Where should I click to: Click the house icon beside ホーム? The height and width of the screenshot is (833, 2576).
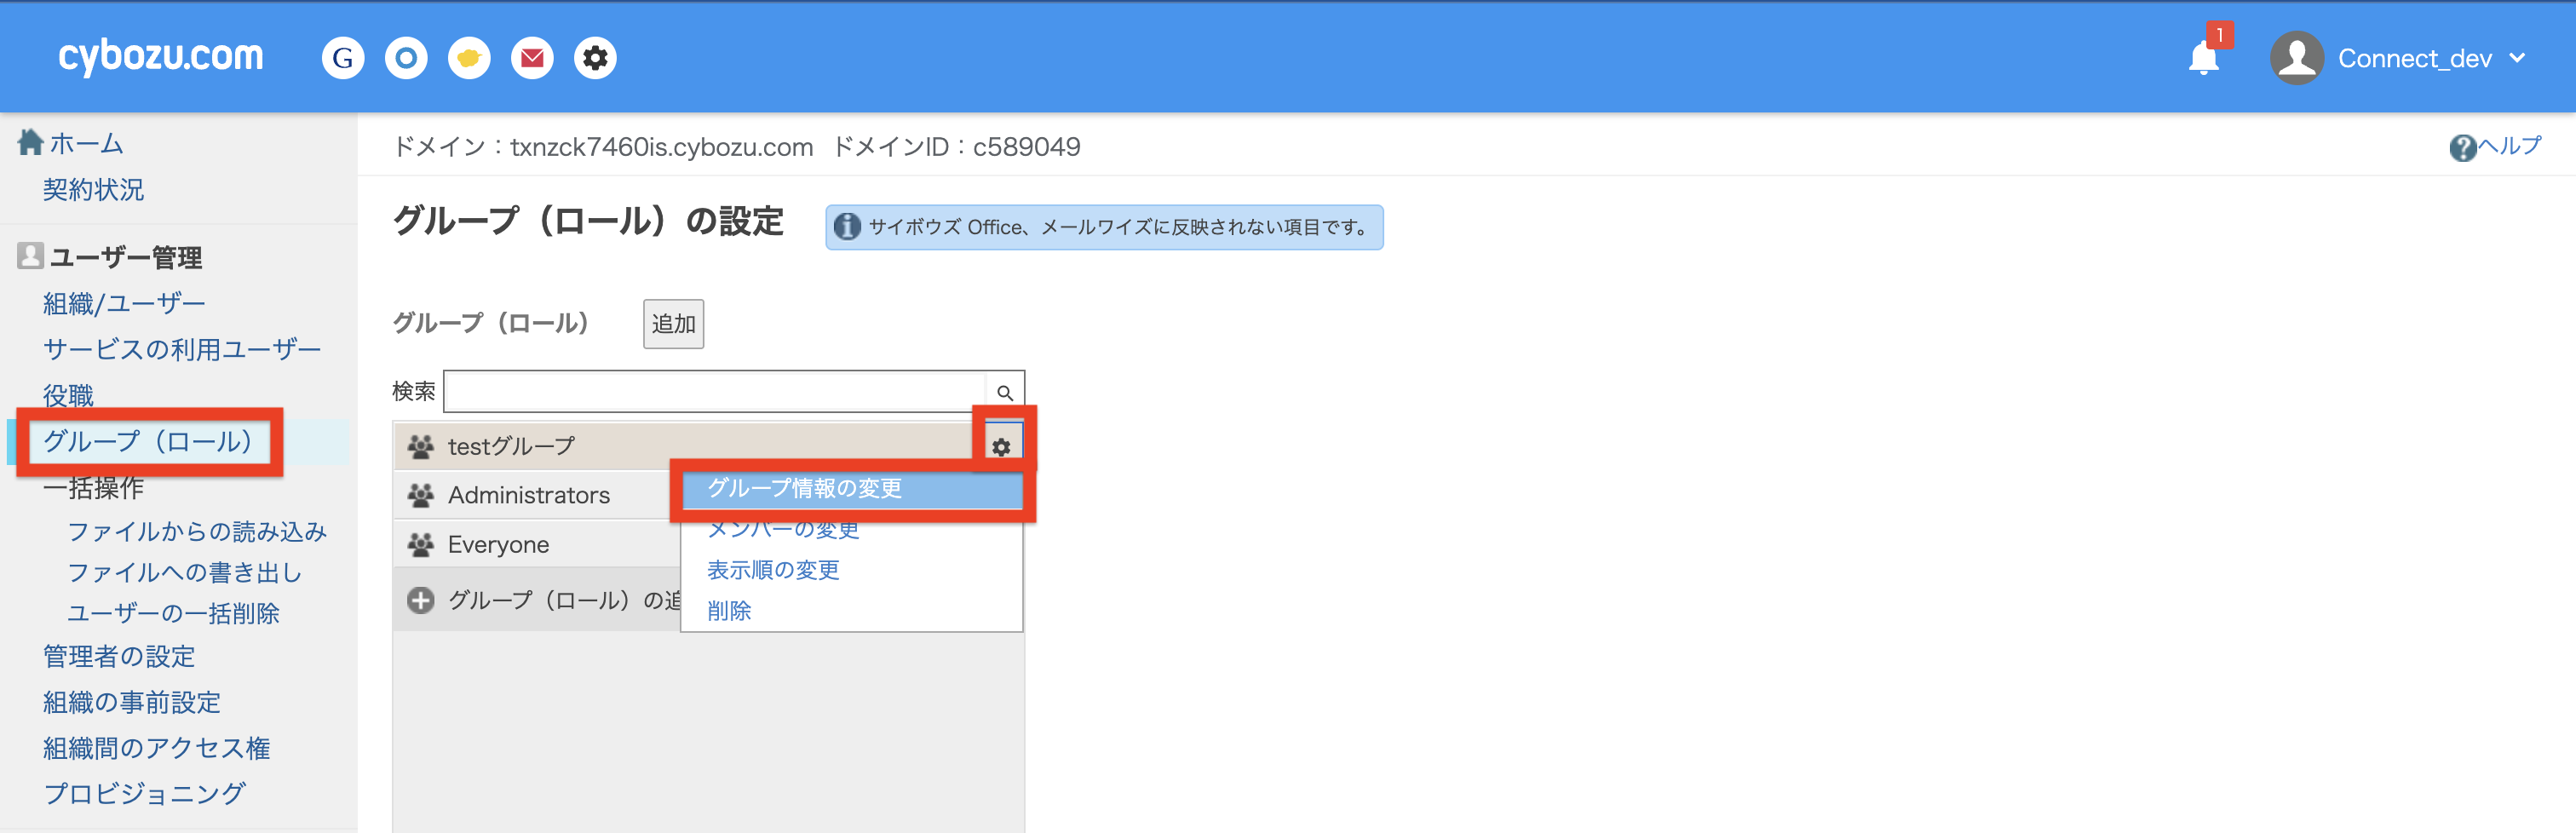[31, 142]
